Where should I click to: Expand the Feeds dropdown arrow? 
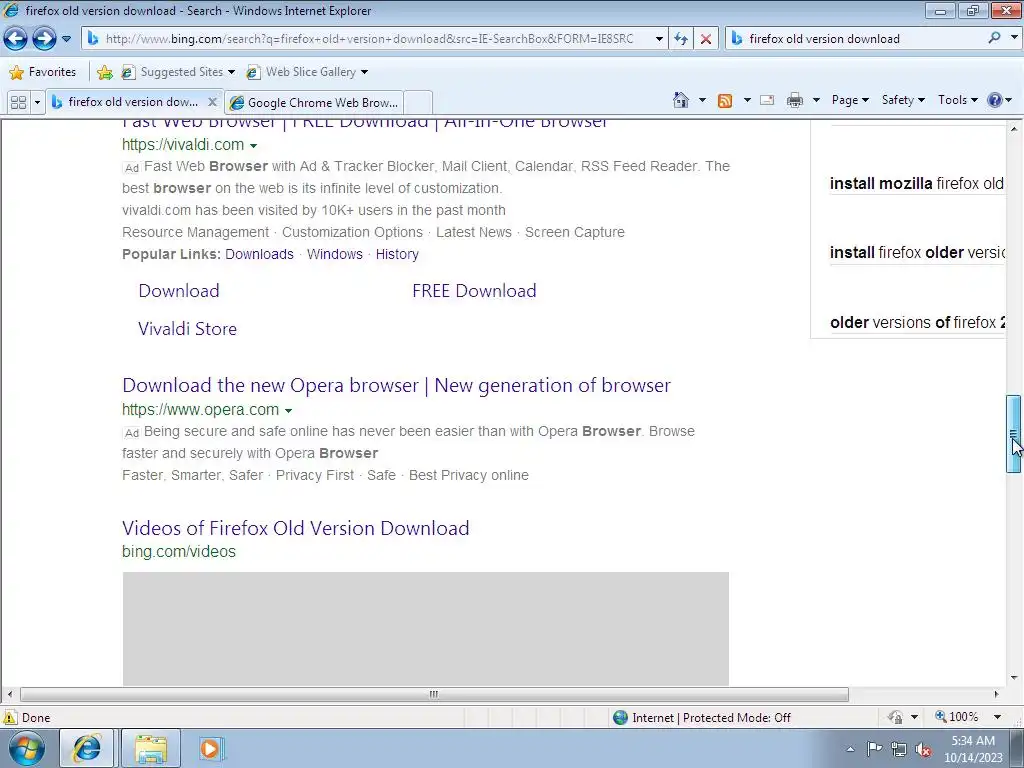click(747, 100)
